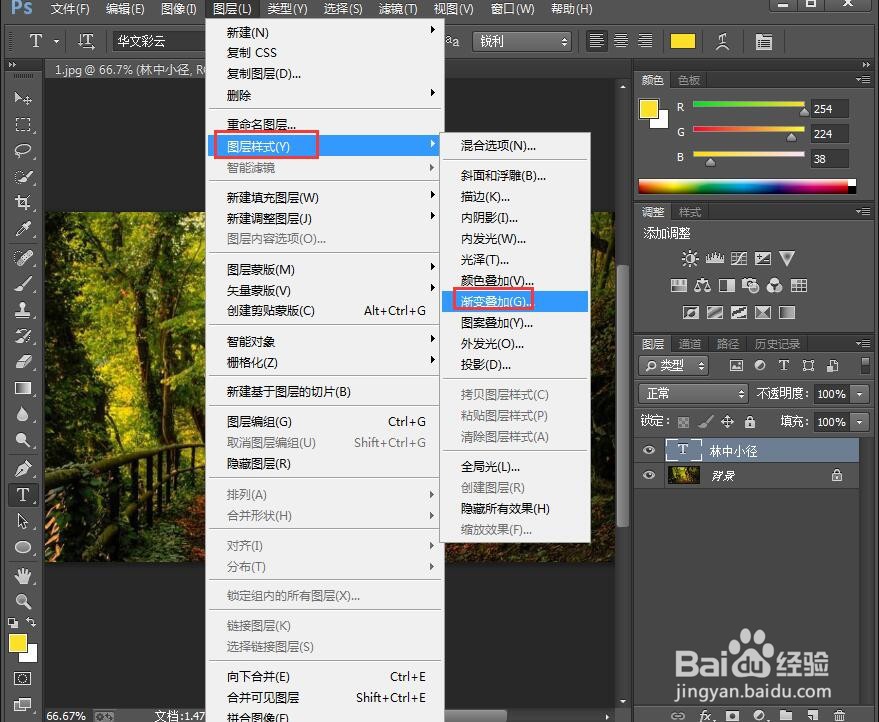
Task: Add a Brightness/Contrast adjustment
Action: pyautogui.click(x=690, y=258)
